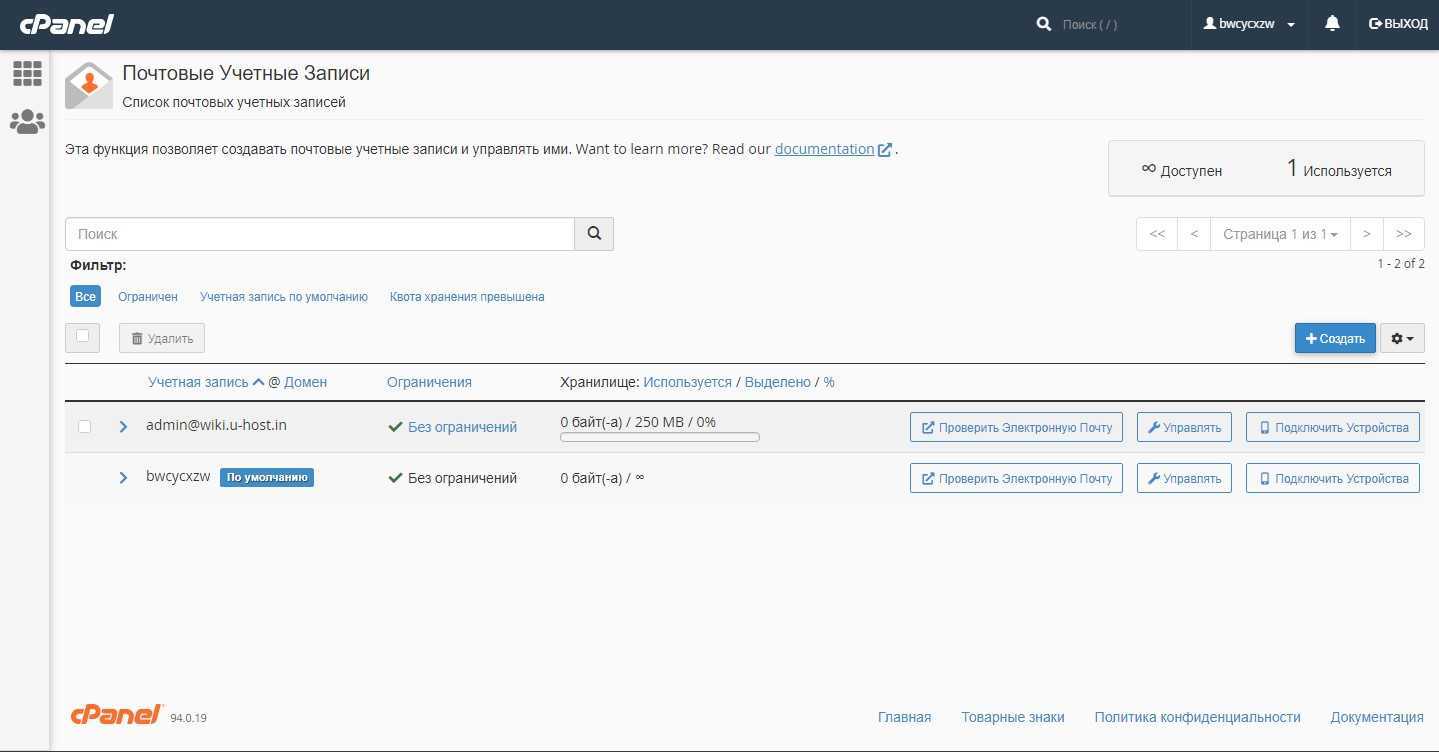Screen dimensions: 1439x752
Task: Click the notifications bell icon
Action: pyautogui.click(x=1332, y=24)
